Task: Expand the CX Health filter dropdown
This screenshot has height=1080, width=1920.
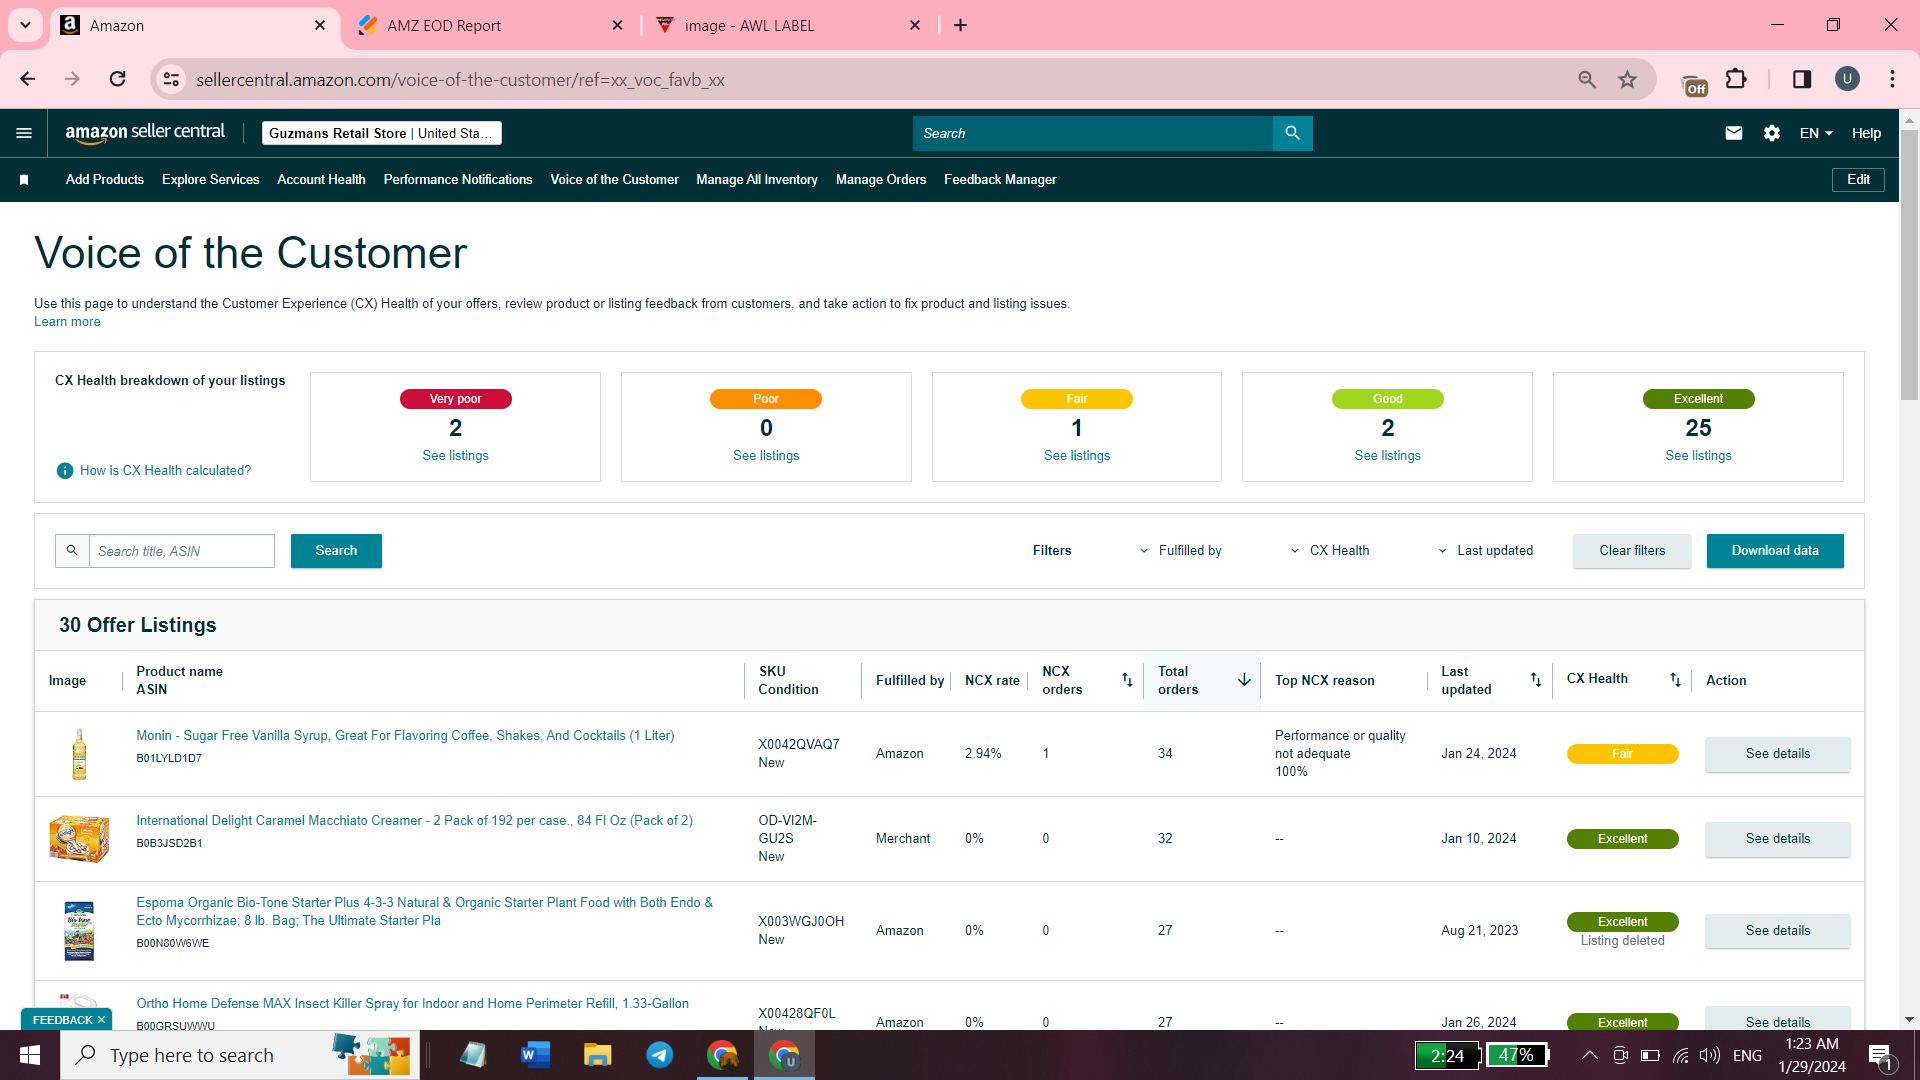Action: [1330, 551]
